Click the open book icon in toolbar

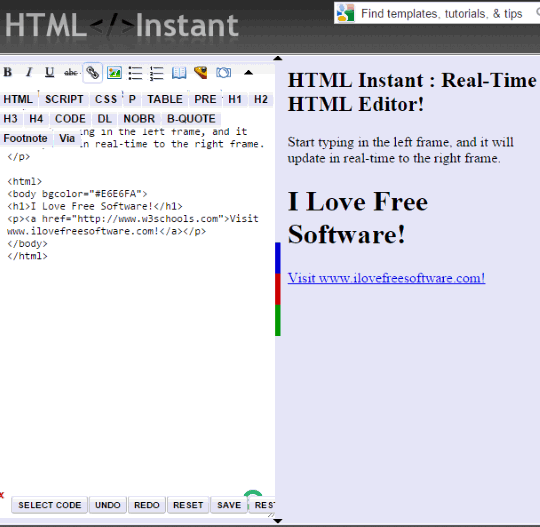click(179, 73)
